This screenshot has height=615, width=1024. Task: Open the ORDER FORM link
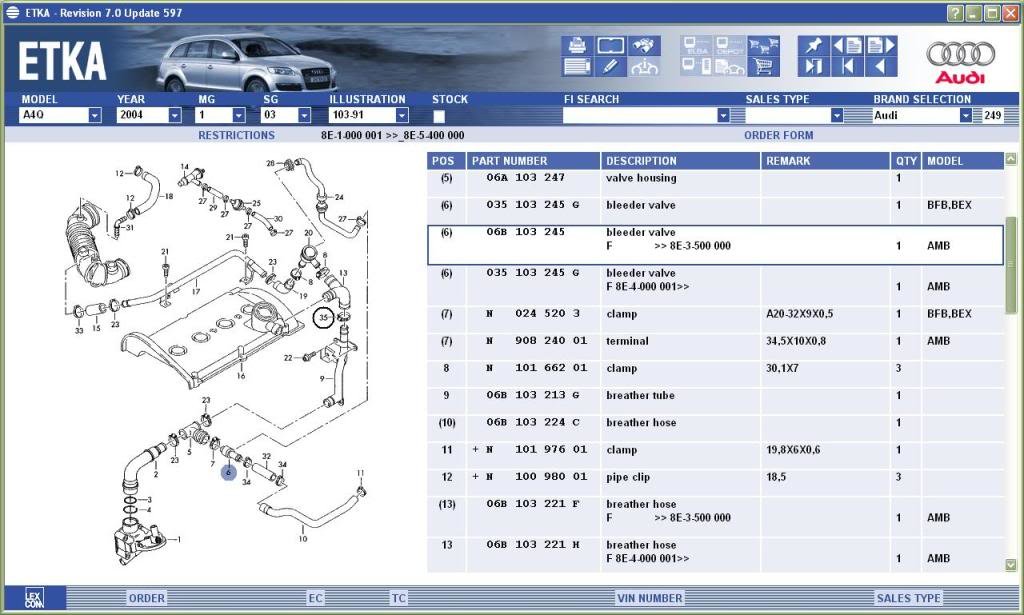pos(778,135)
